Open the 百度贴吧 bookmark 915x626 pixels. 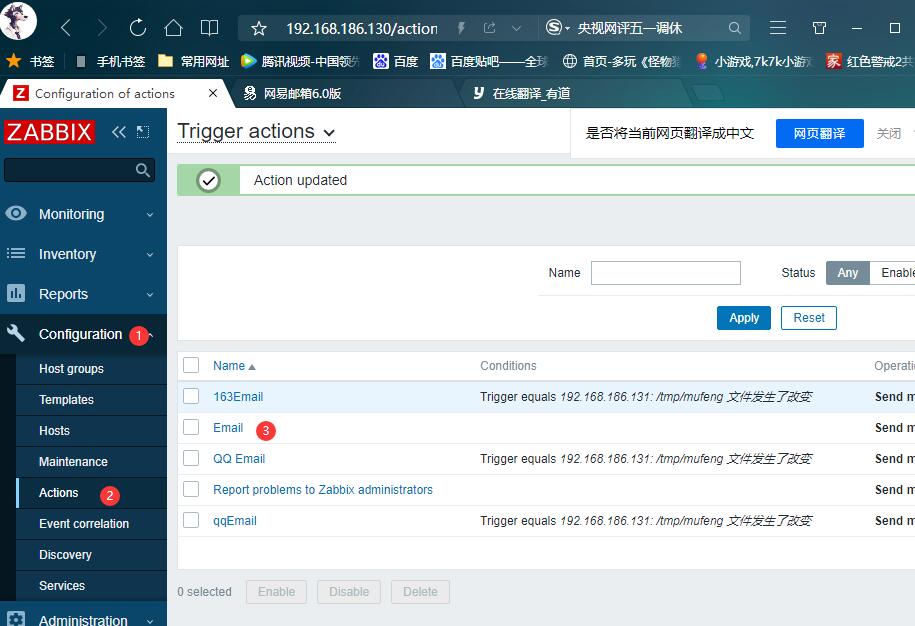click(x=489, y=61)
